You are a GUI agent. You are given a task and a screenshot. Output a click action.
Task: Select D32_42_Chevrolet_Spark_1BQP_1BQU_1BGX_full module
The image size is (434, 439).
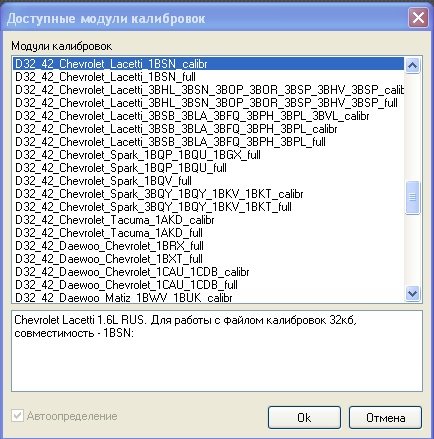(x=208, y=155)
